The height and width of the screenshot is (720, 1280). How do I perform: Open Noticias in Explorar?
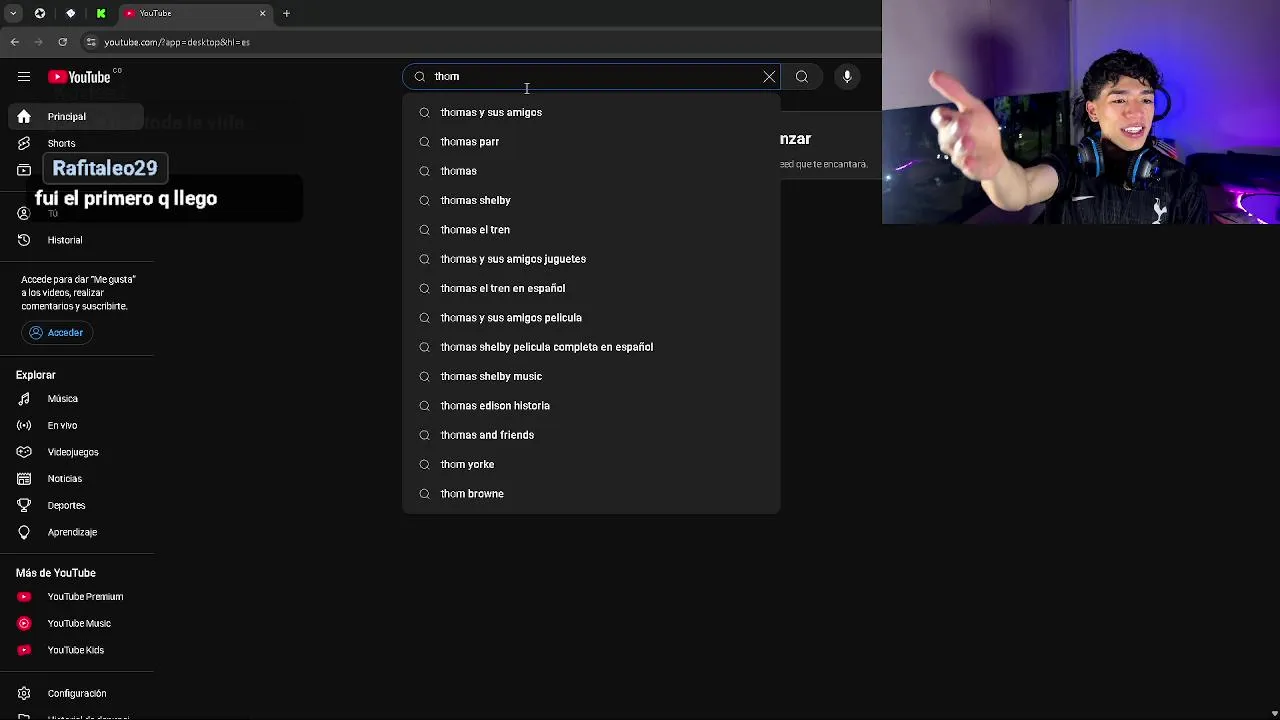pos(76,479)
